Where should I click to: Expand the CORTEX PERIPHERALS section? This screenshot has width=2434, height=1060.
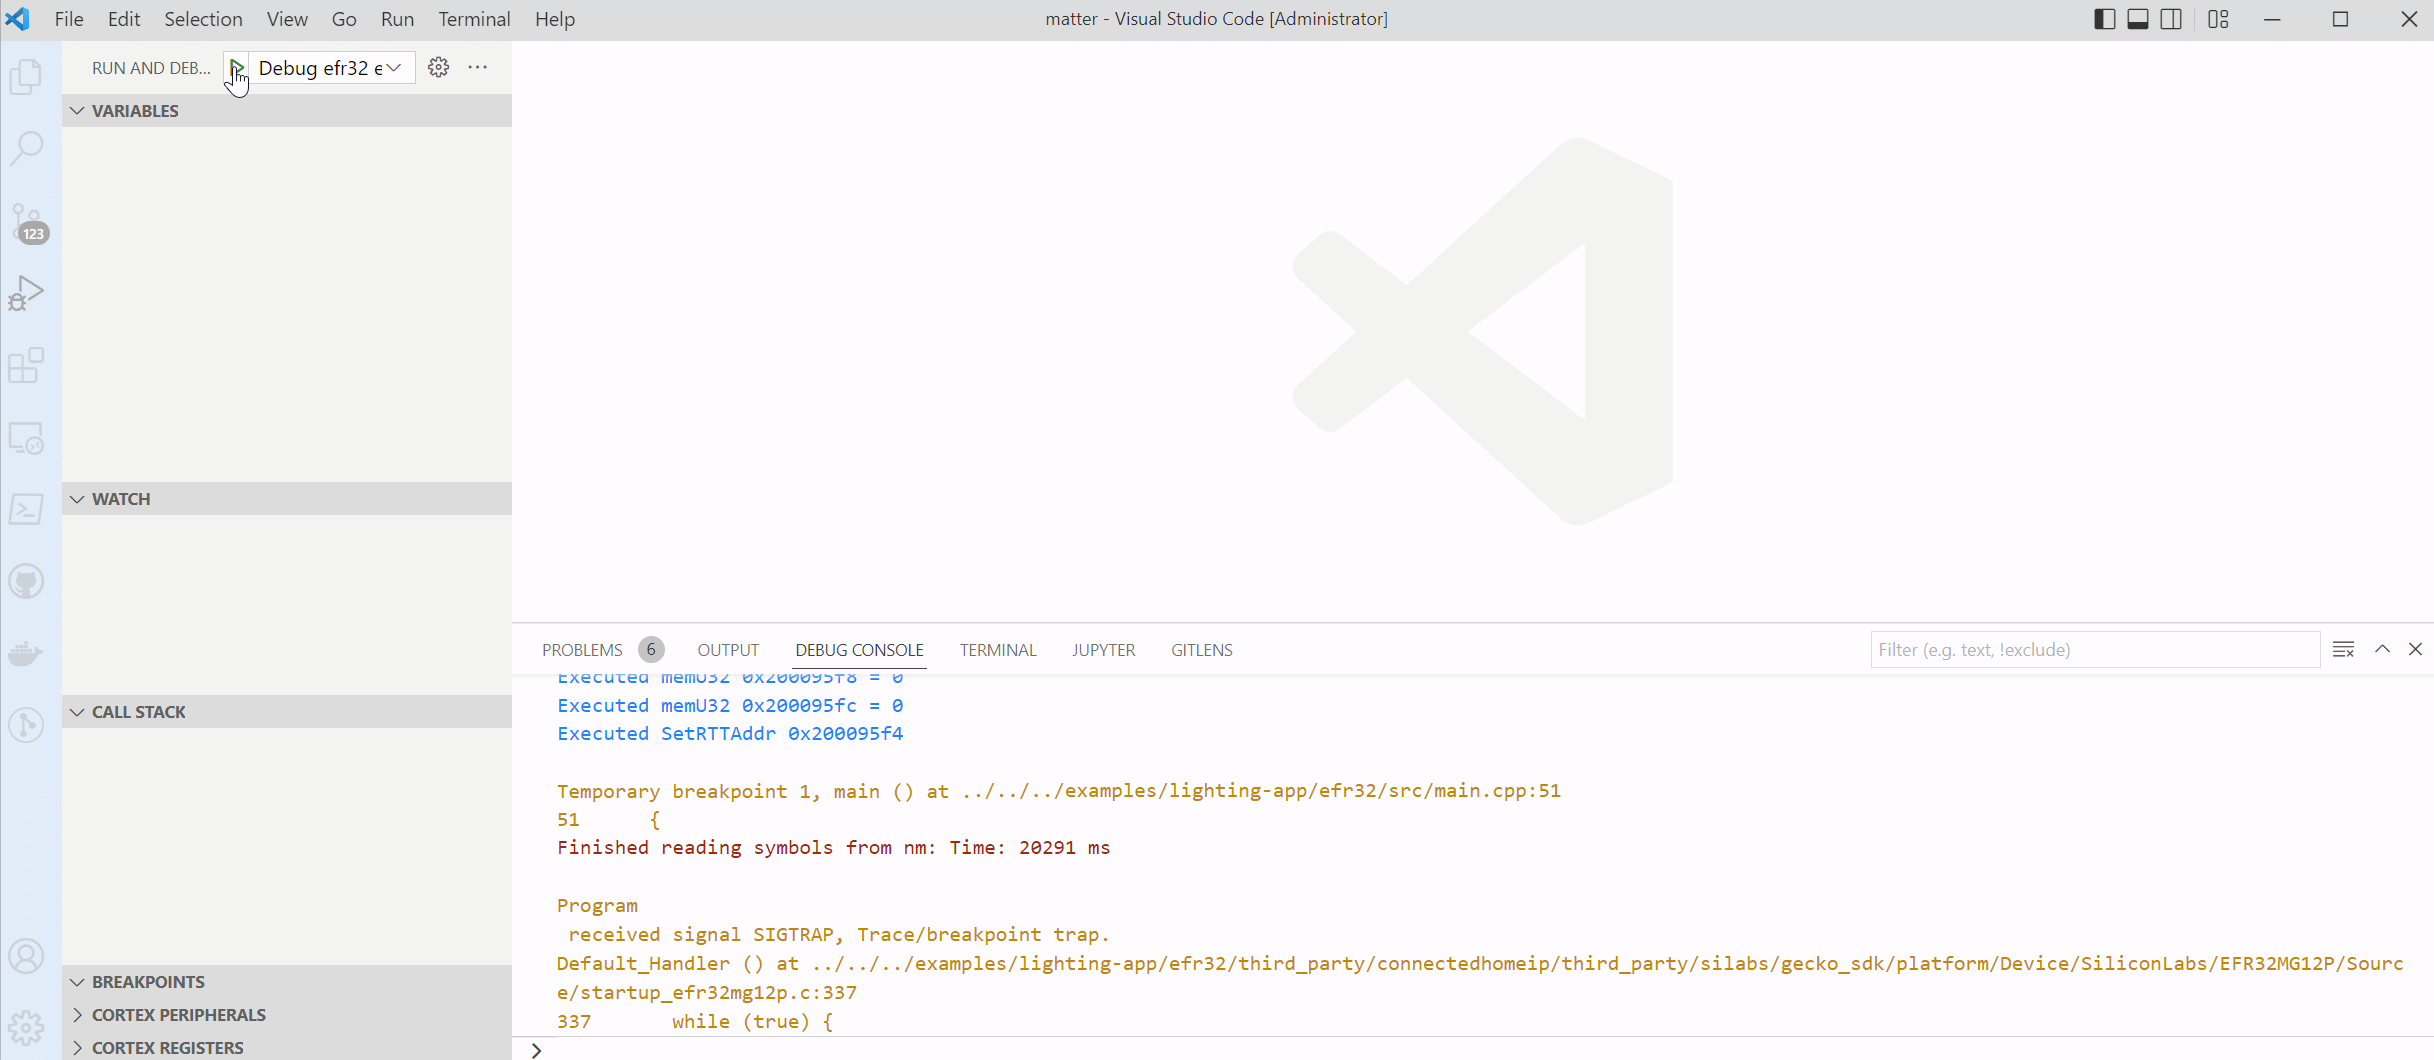(287, 1015)
